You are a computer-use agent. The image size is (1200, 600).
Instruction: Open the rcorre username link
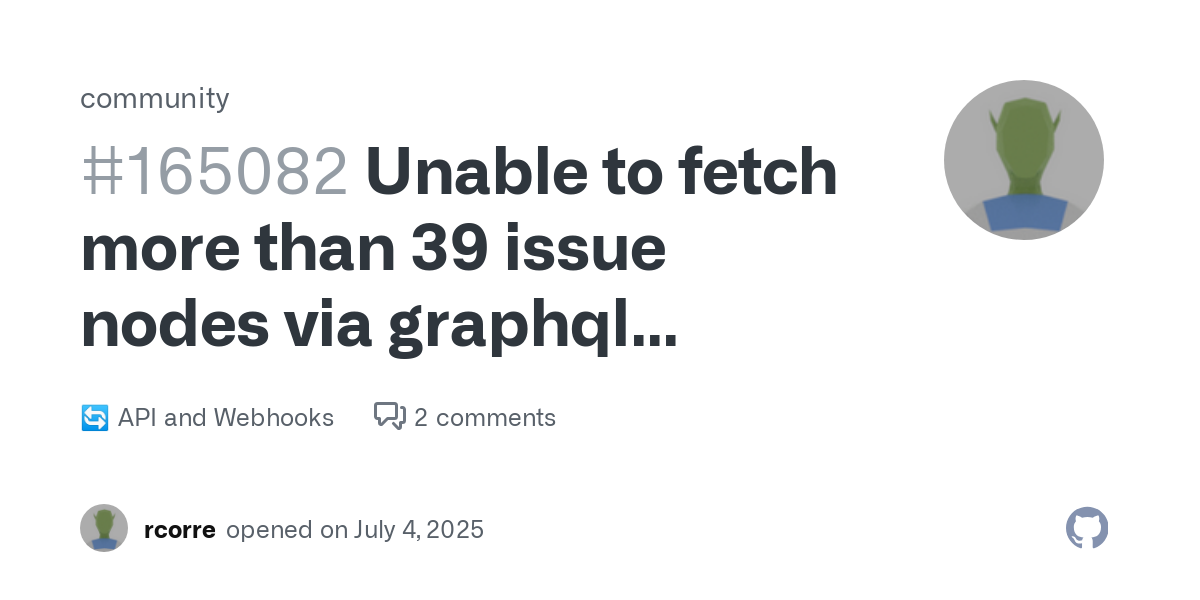pyautogui.click(x=180, y=529)
